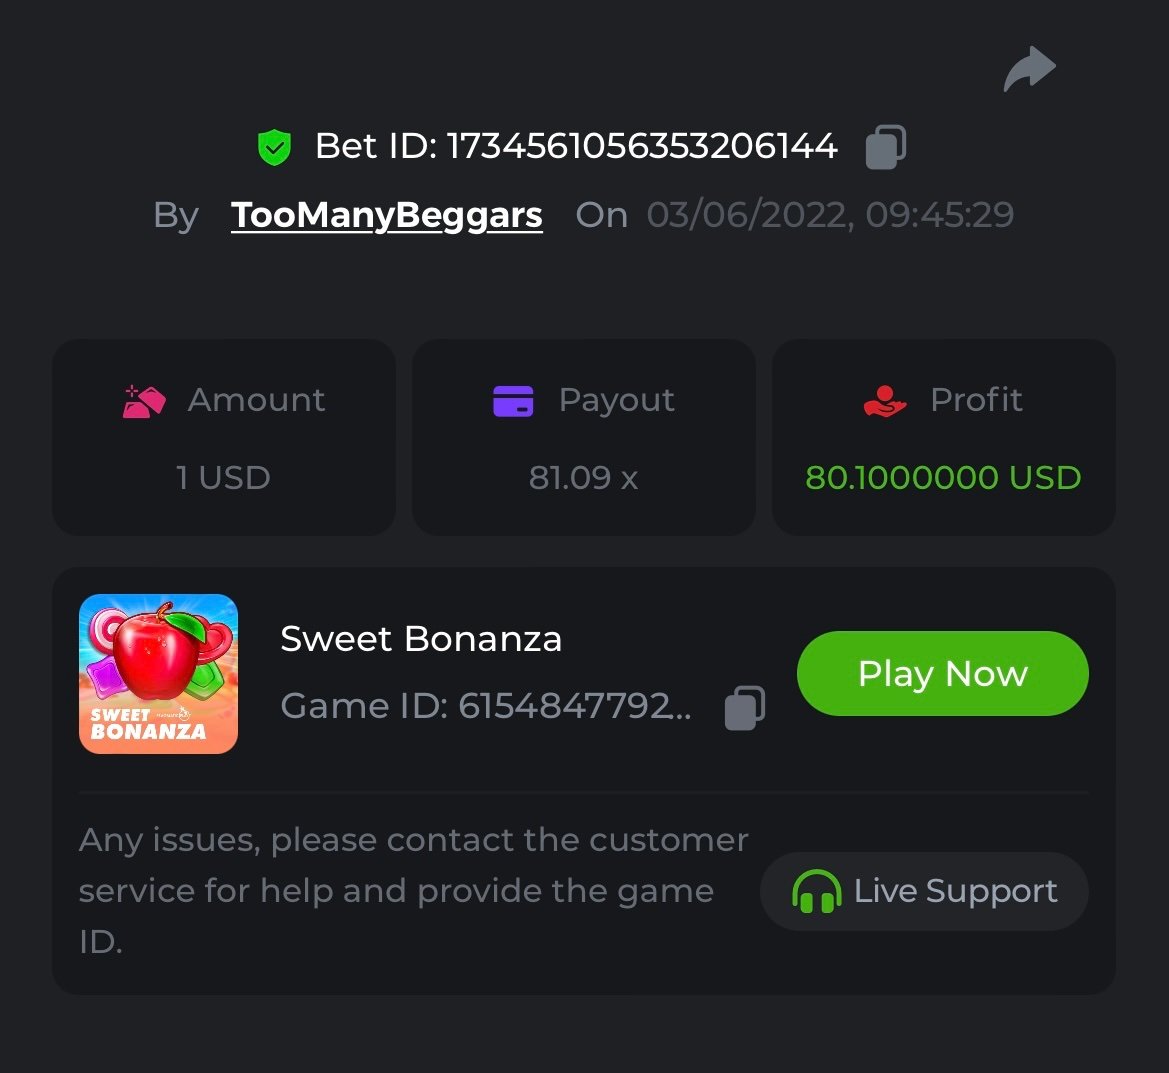Click the 81.09 x payout value
1169x1073 pixels.
583,478
